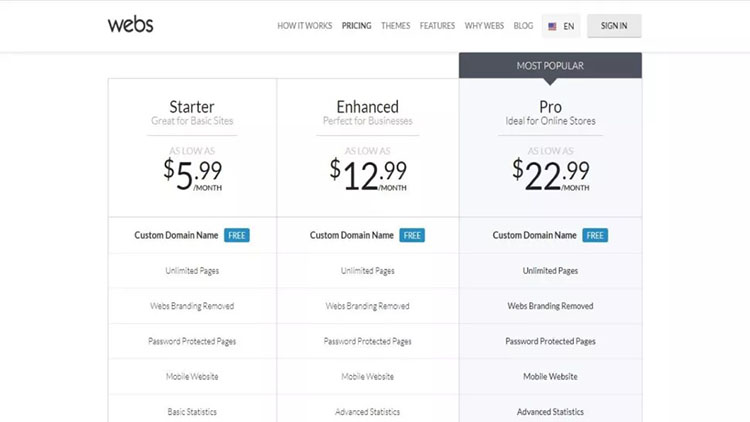Click the FREE badge in Enhanced column

click(x=412, y=235)
